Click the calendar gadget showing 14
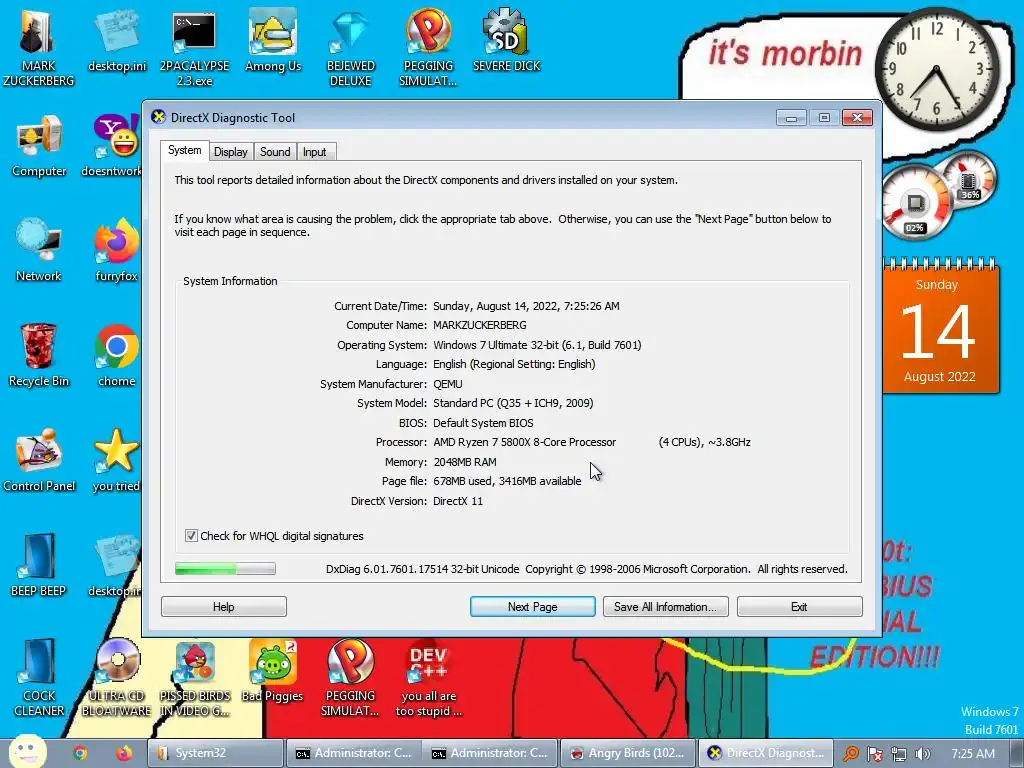This screenshot has height=768, width=1024. tap(940, 327)
